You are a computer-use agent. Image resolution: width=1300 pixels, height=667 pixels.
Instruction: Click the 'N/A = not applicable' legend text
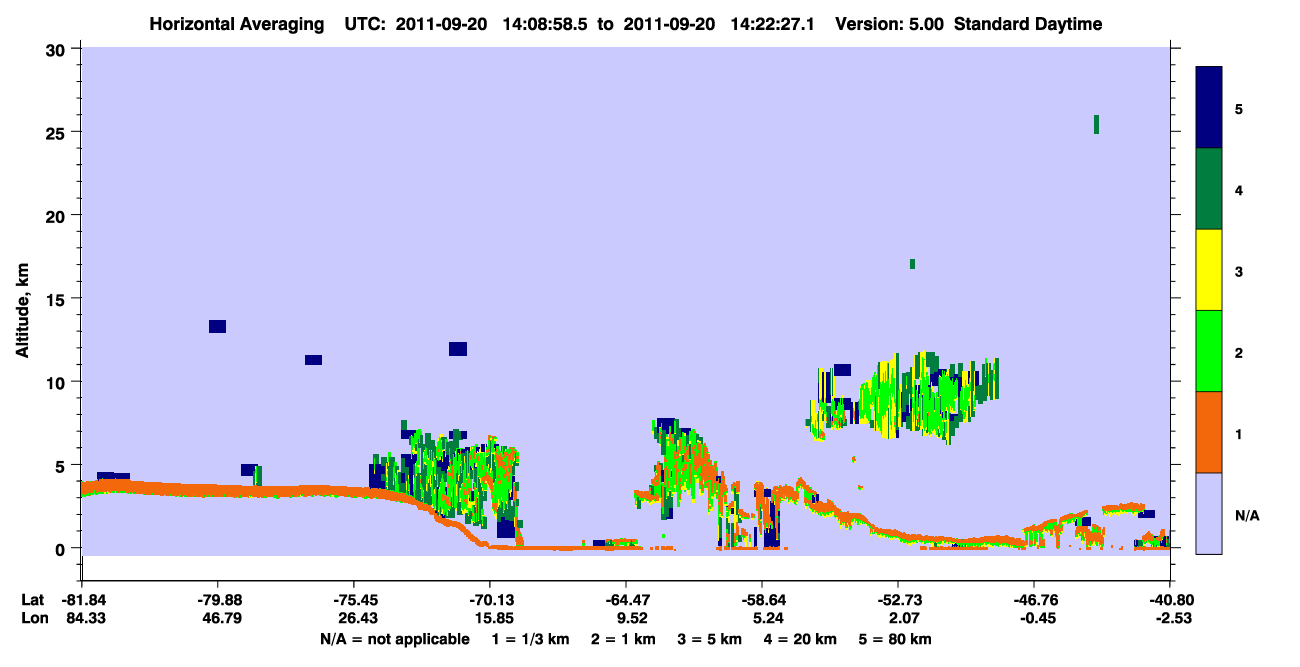coord(394,639)
